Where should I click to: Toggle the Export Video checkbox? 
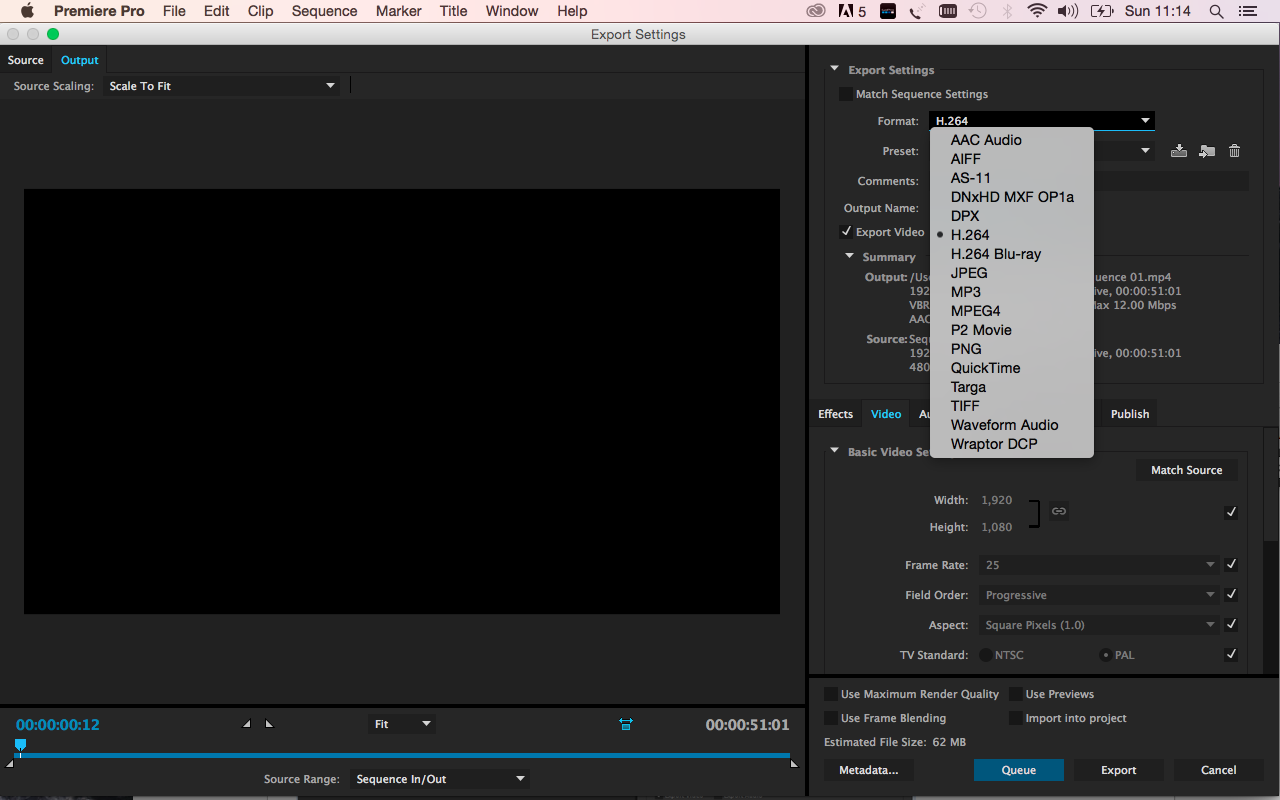846,232
